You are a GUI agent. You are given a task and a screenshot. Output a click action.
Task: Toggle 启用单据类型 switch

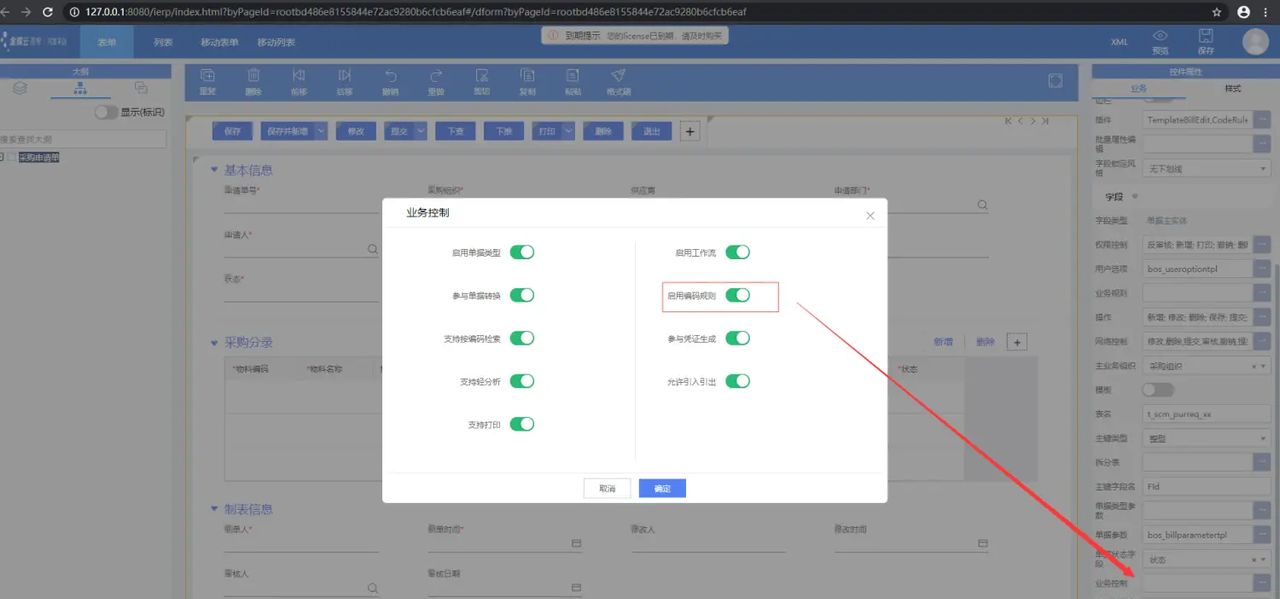(522, 252)
